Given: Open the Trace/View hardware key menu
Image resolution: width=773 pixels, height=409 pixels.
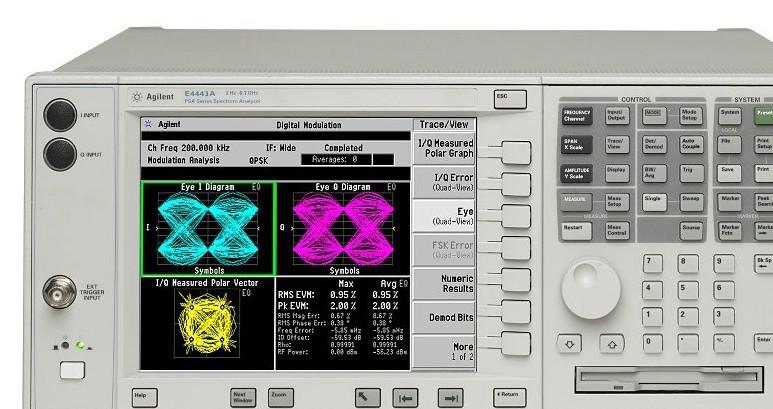Looking at the screenshot, I should tap(615, 145).
